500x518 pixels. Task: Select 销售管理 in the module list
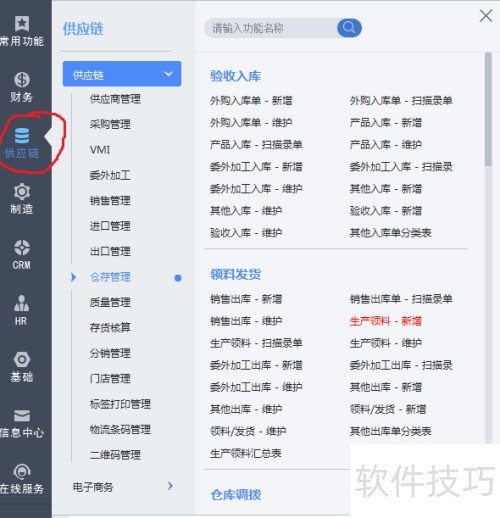point(110,201)
